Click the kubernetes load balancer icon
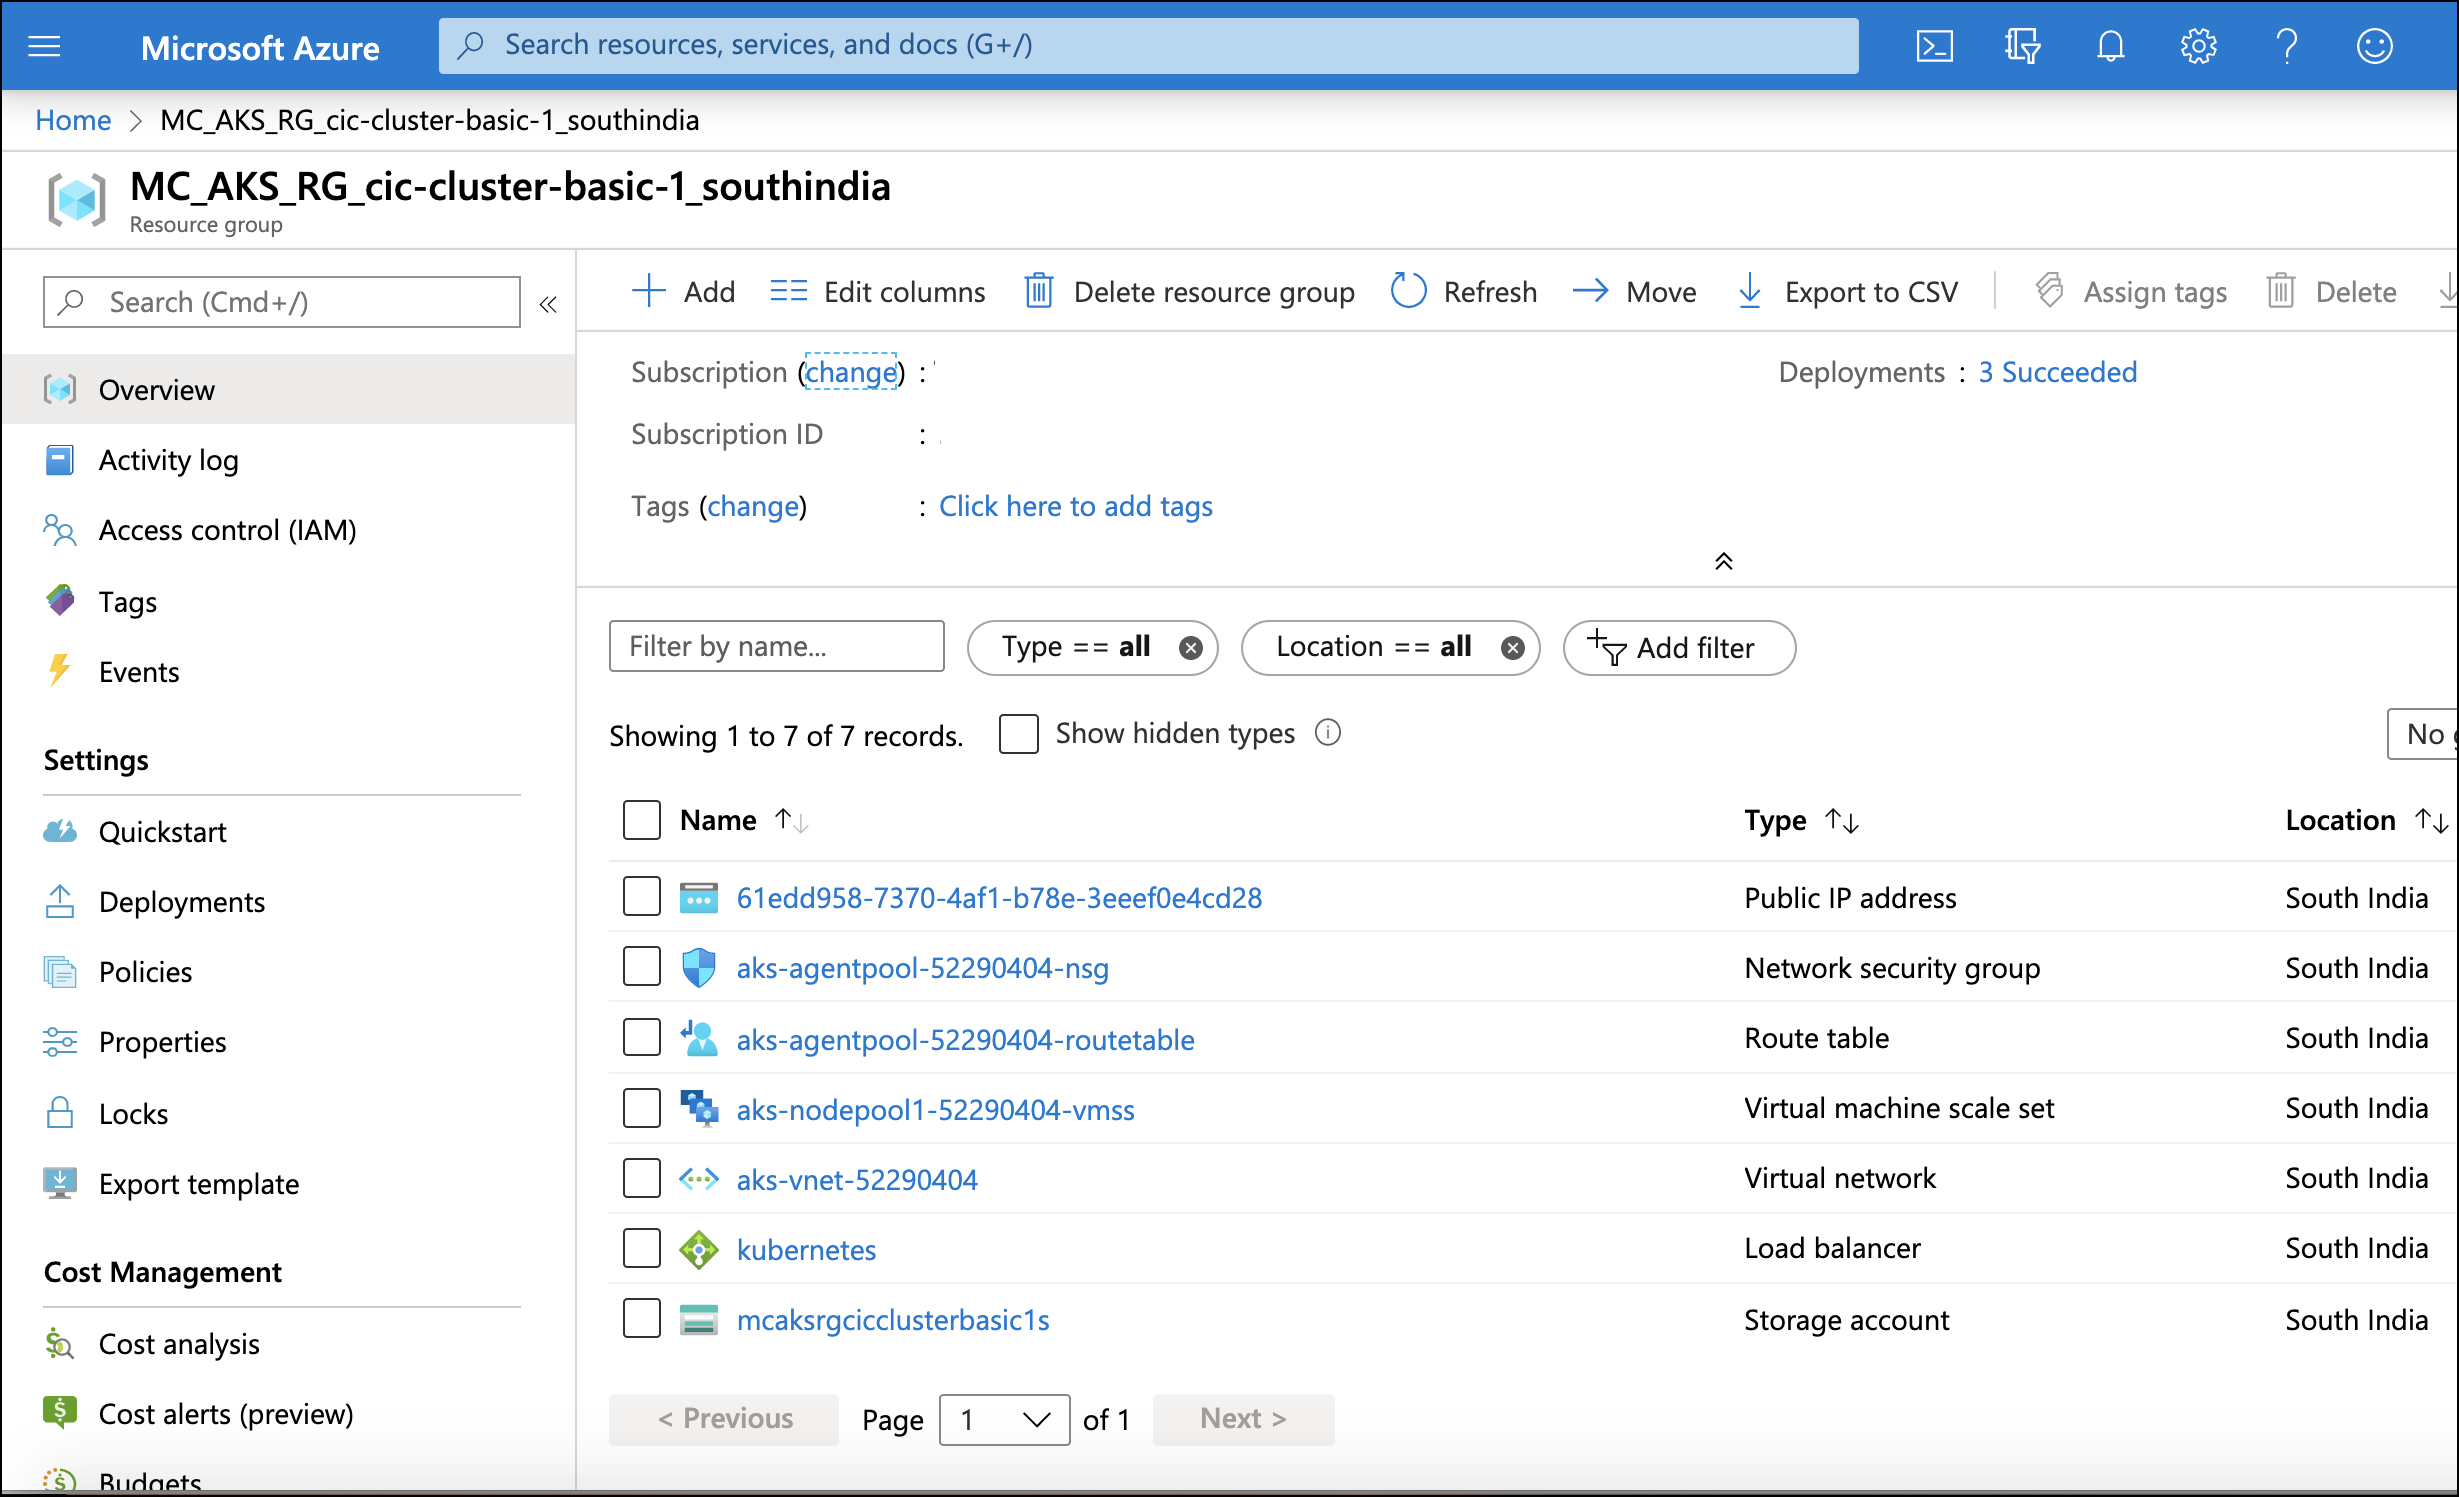The width and height of the screenshot is (2459, 1497). [x=699, y=1249]
